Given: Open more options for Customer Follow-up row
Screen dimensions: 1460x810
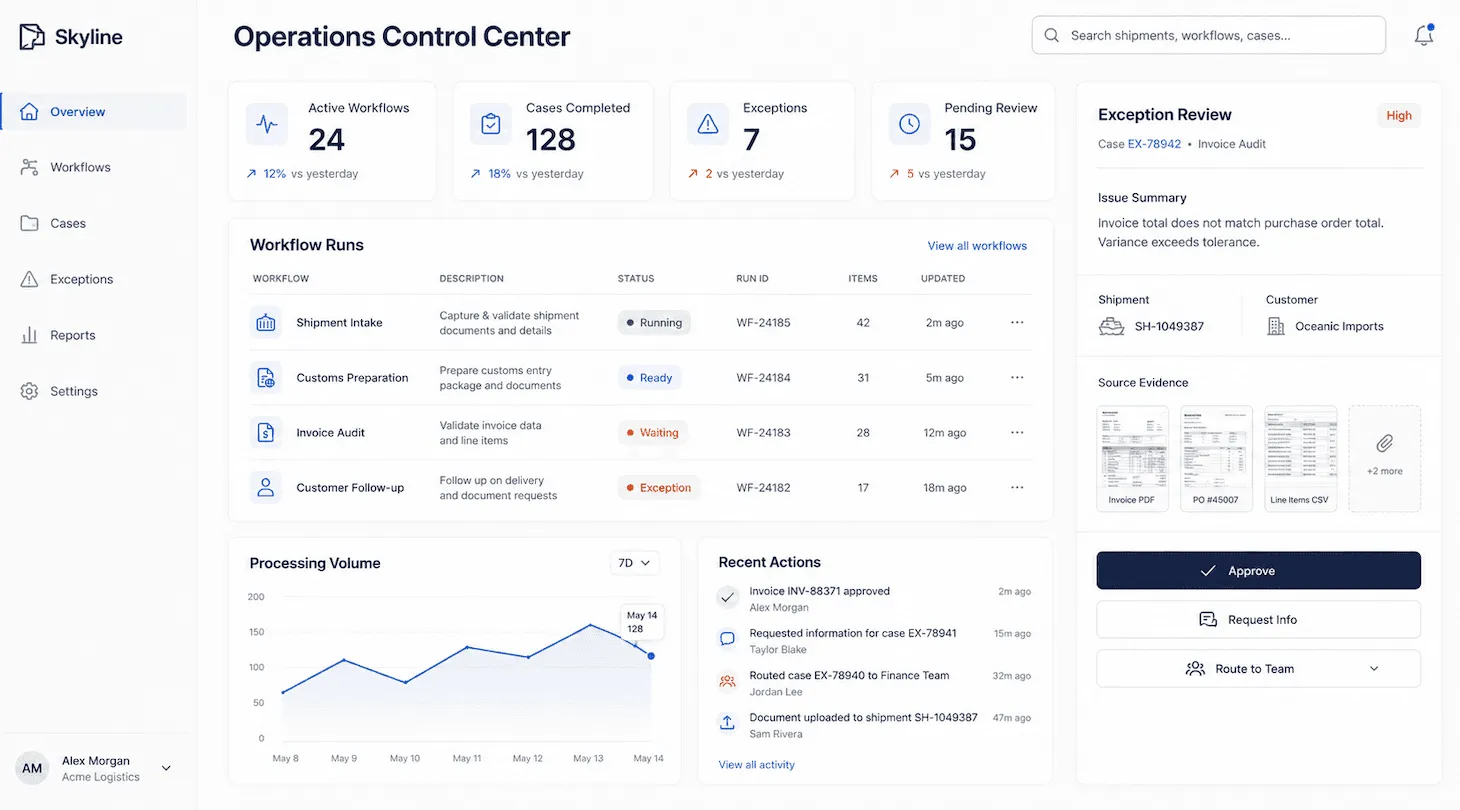Looking at the screenshot, I should point(1017,488).
